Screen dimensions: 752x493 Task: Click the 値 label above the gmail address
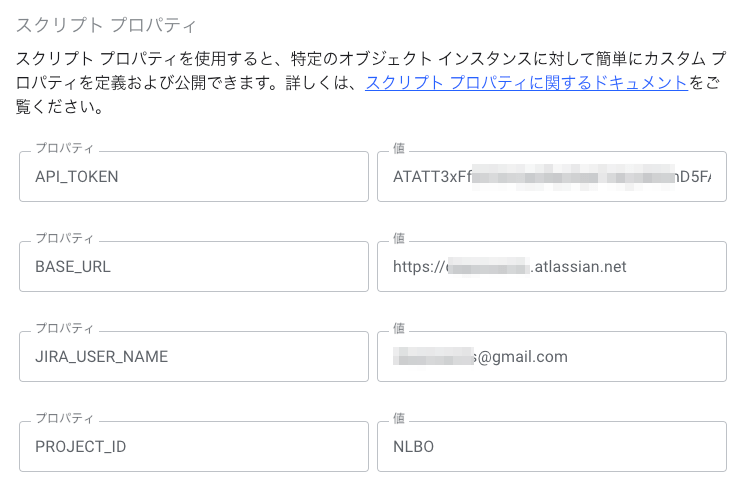click(x=399, y=328)
